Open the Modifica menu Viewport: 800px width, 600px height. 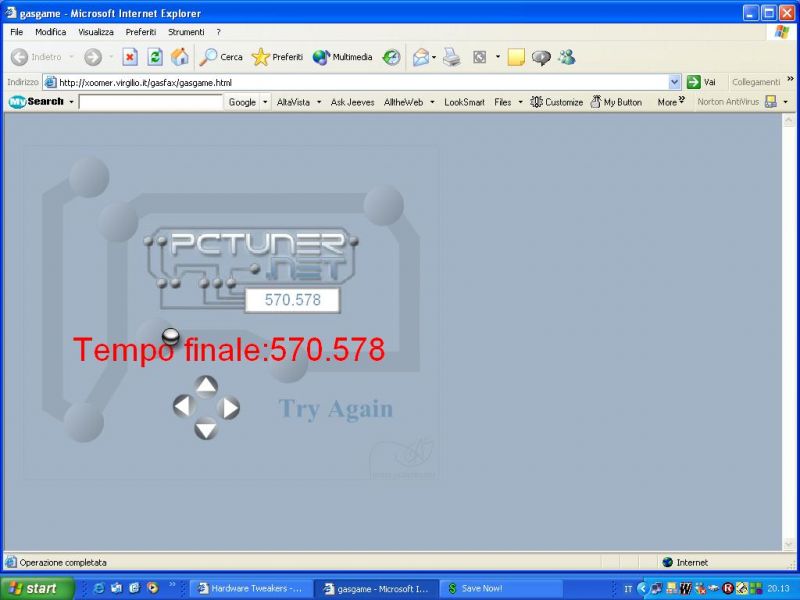[51, 32]
